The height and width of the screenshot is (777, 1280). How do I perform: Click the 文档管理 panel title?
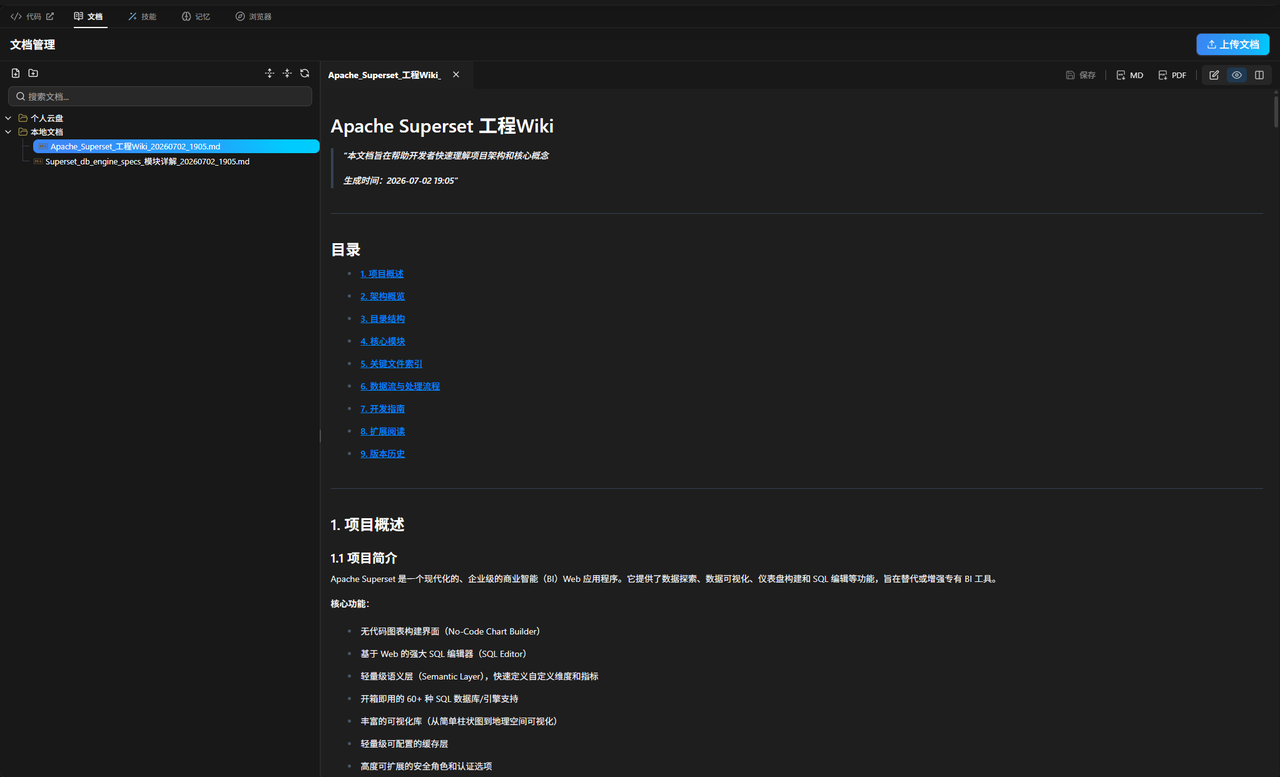[33, 45]
